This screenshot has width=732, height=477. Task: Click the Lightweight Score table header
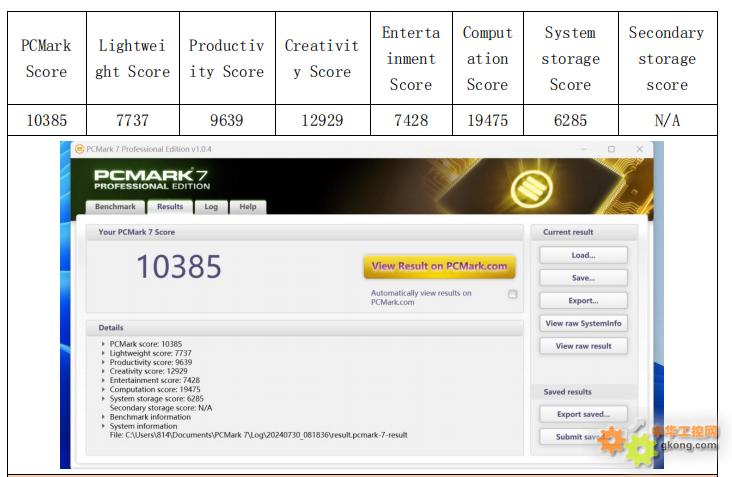click(133, 58)
